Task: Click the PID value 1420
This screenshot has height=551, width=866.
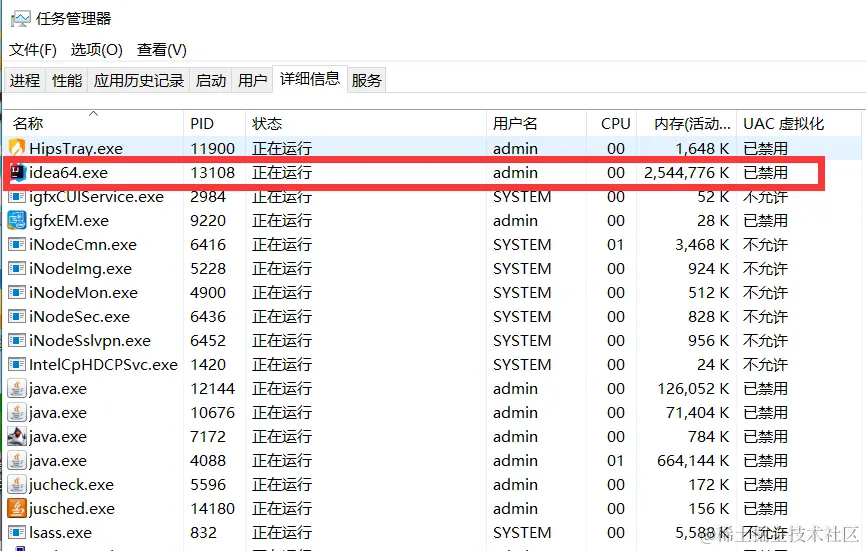Action: point(208,365)
